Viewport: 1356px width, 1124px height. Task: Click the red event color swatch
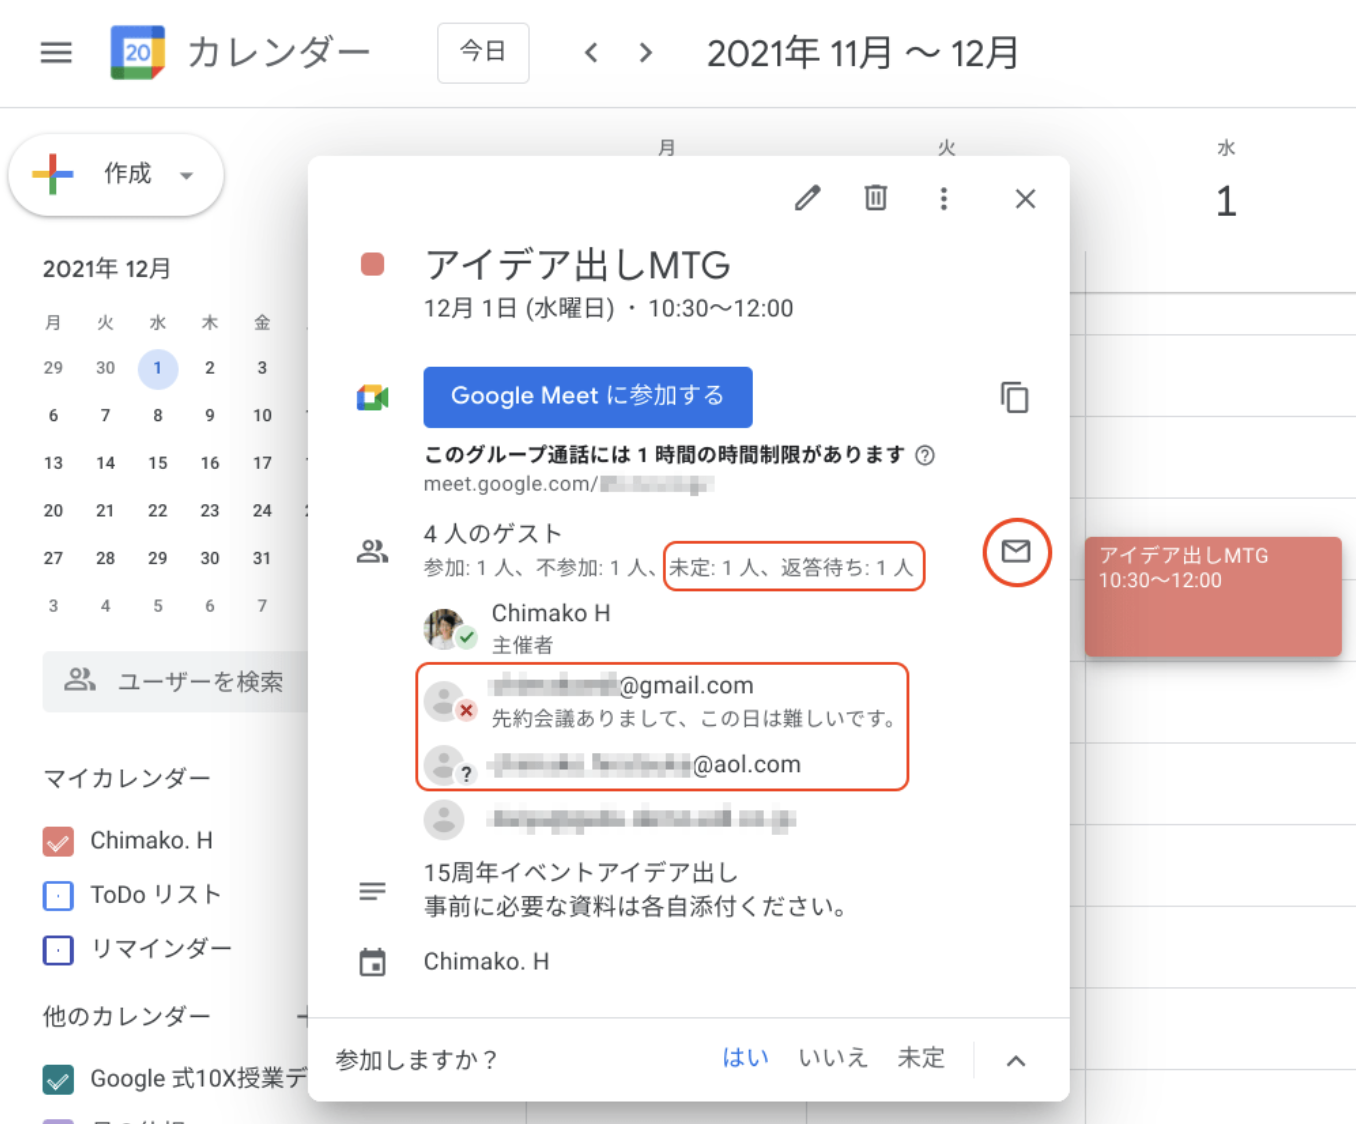coord(372,265)
